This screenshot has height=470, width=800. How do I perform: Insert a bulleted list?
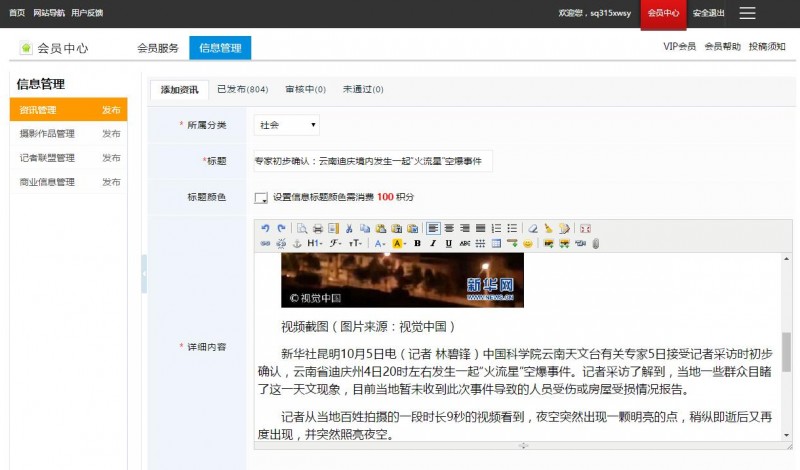coord(512,228)
